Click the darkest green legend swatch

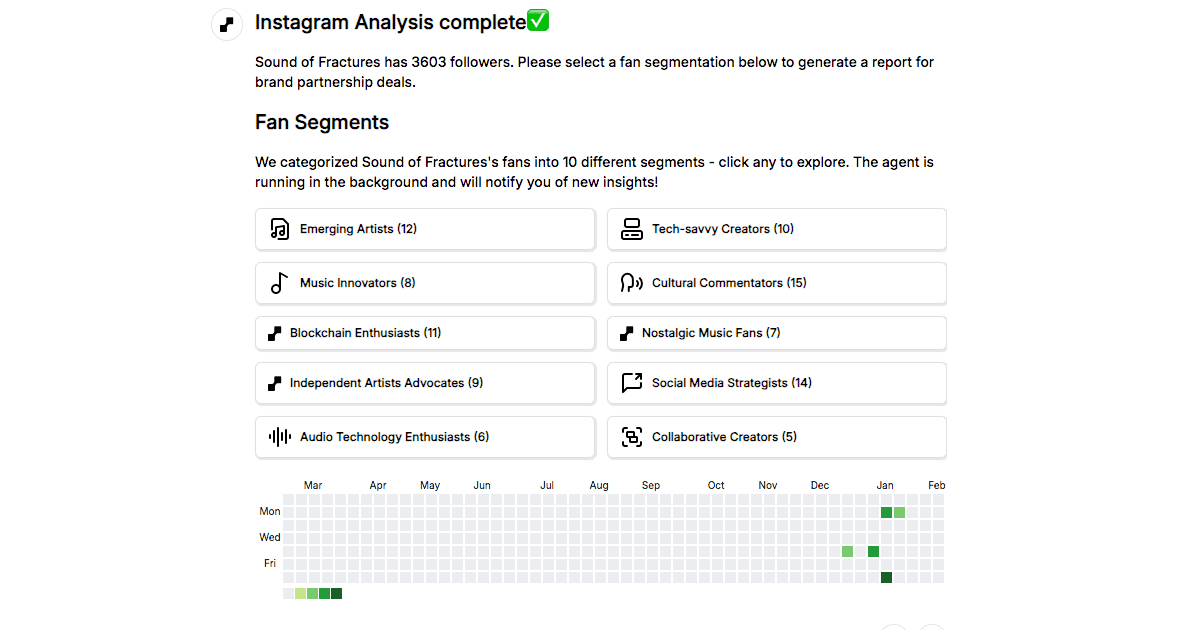337,594
